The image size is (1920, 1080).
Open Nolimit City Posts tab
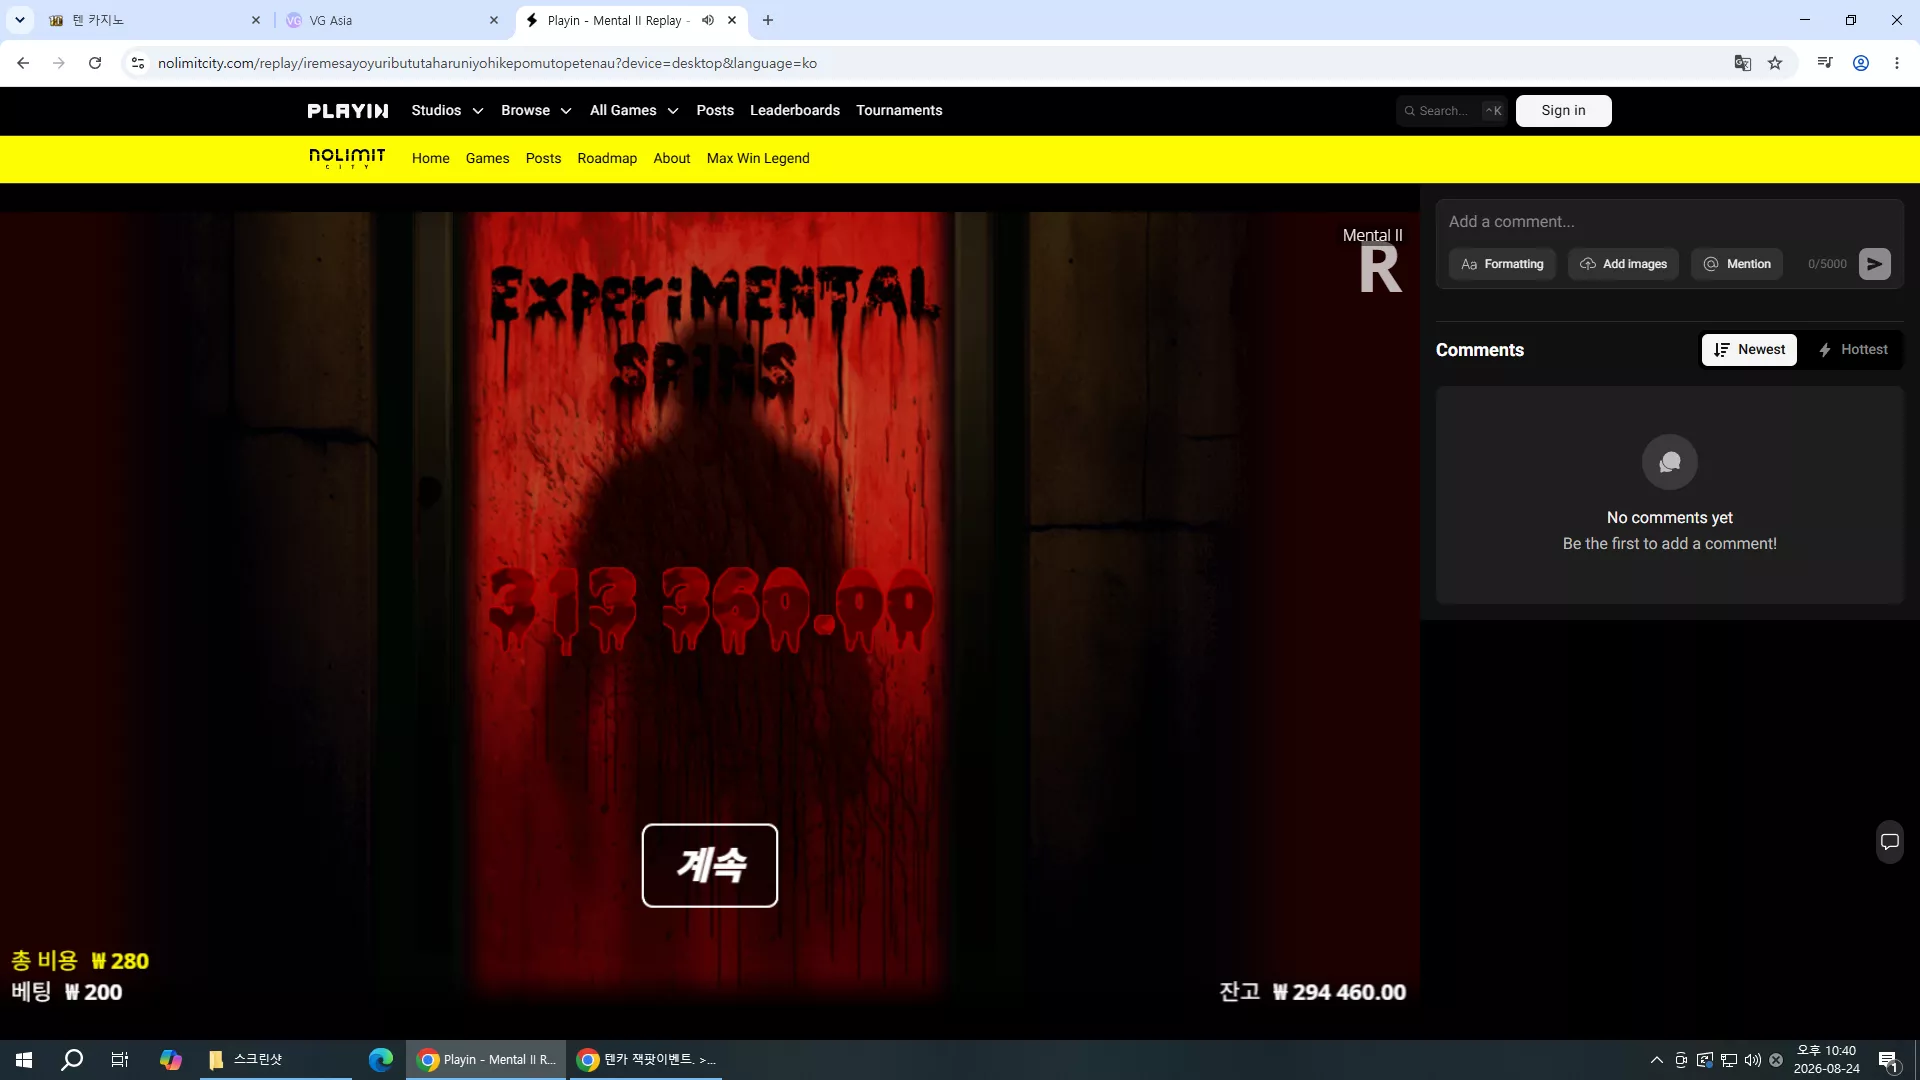544,159
